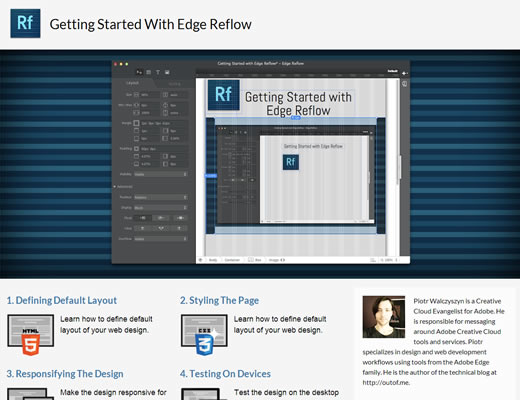Viewport: 520px width, 400px height.
Task: Click 'Getting Started with Edge Reflow' canvas heading
Action: (x=298, y=104)
